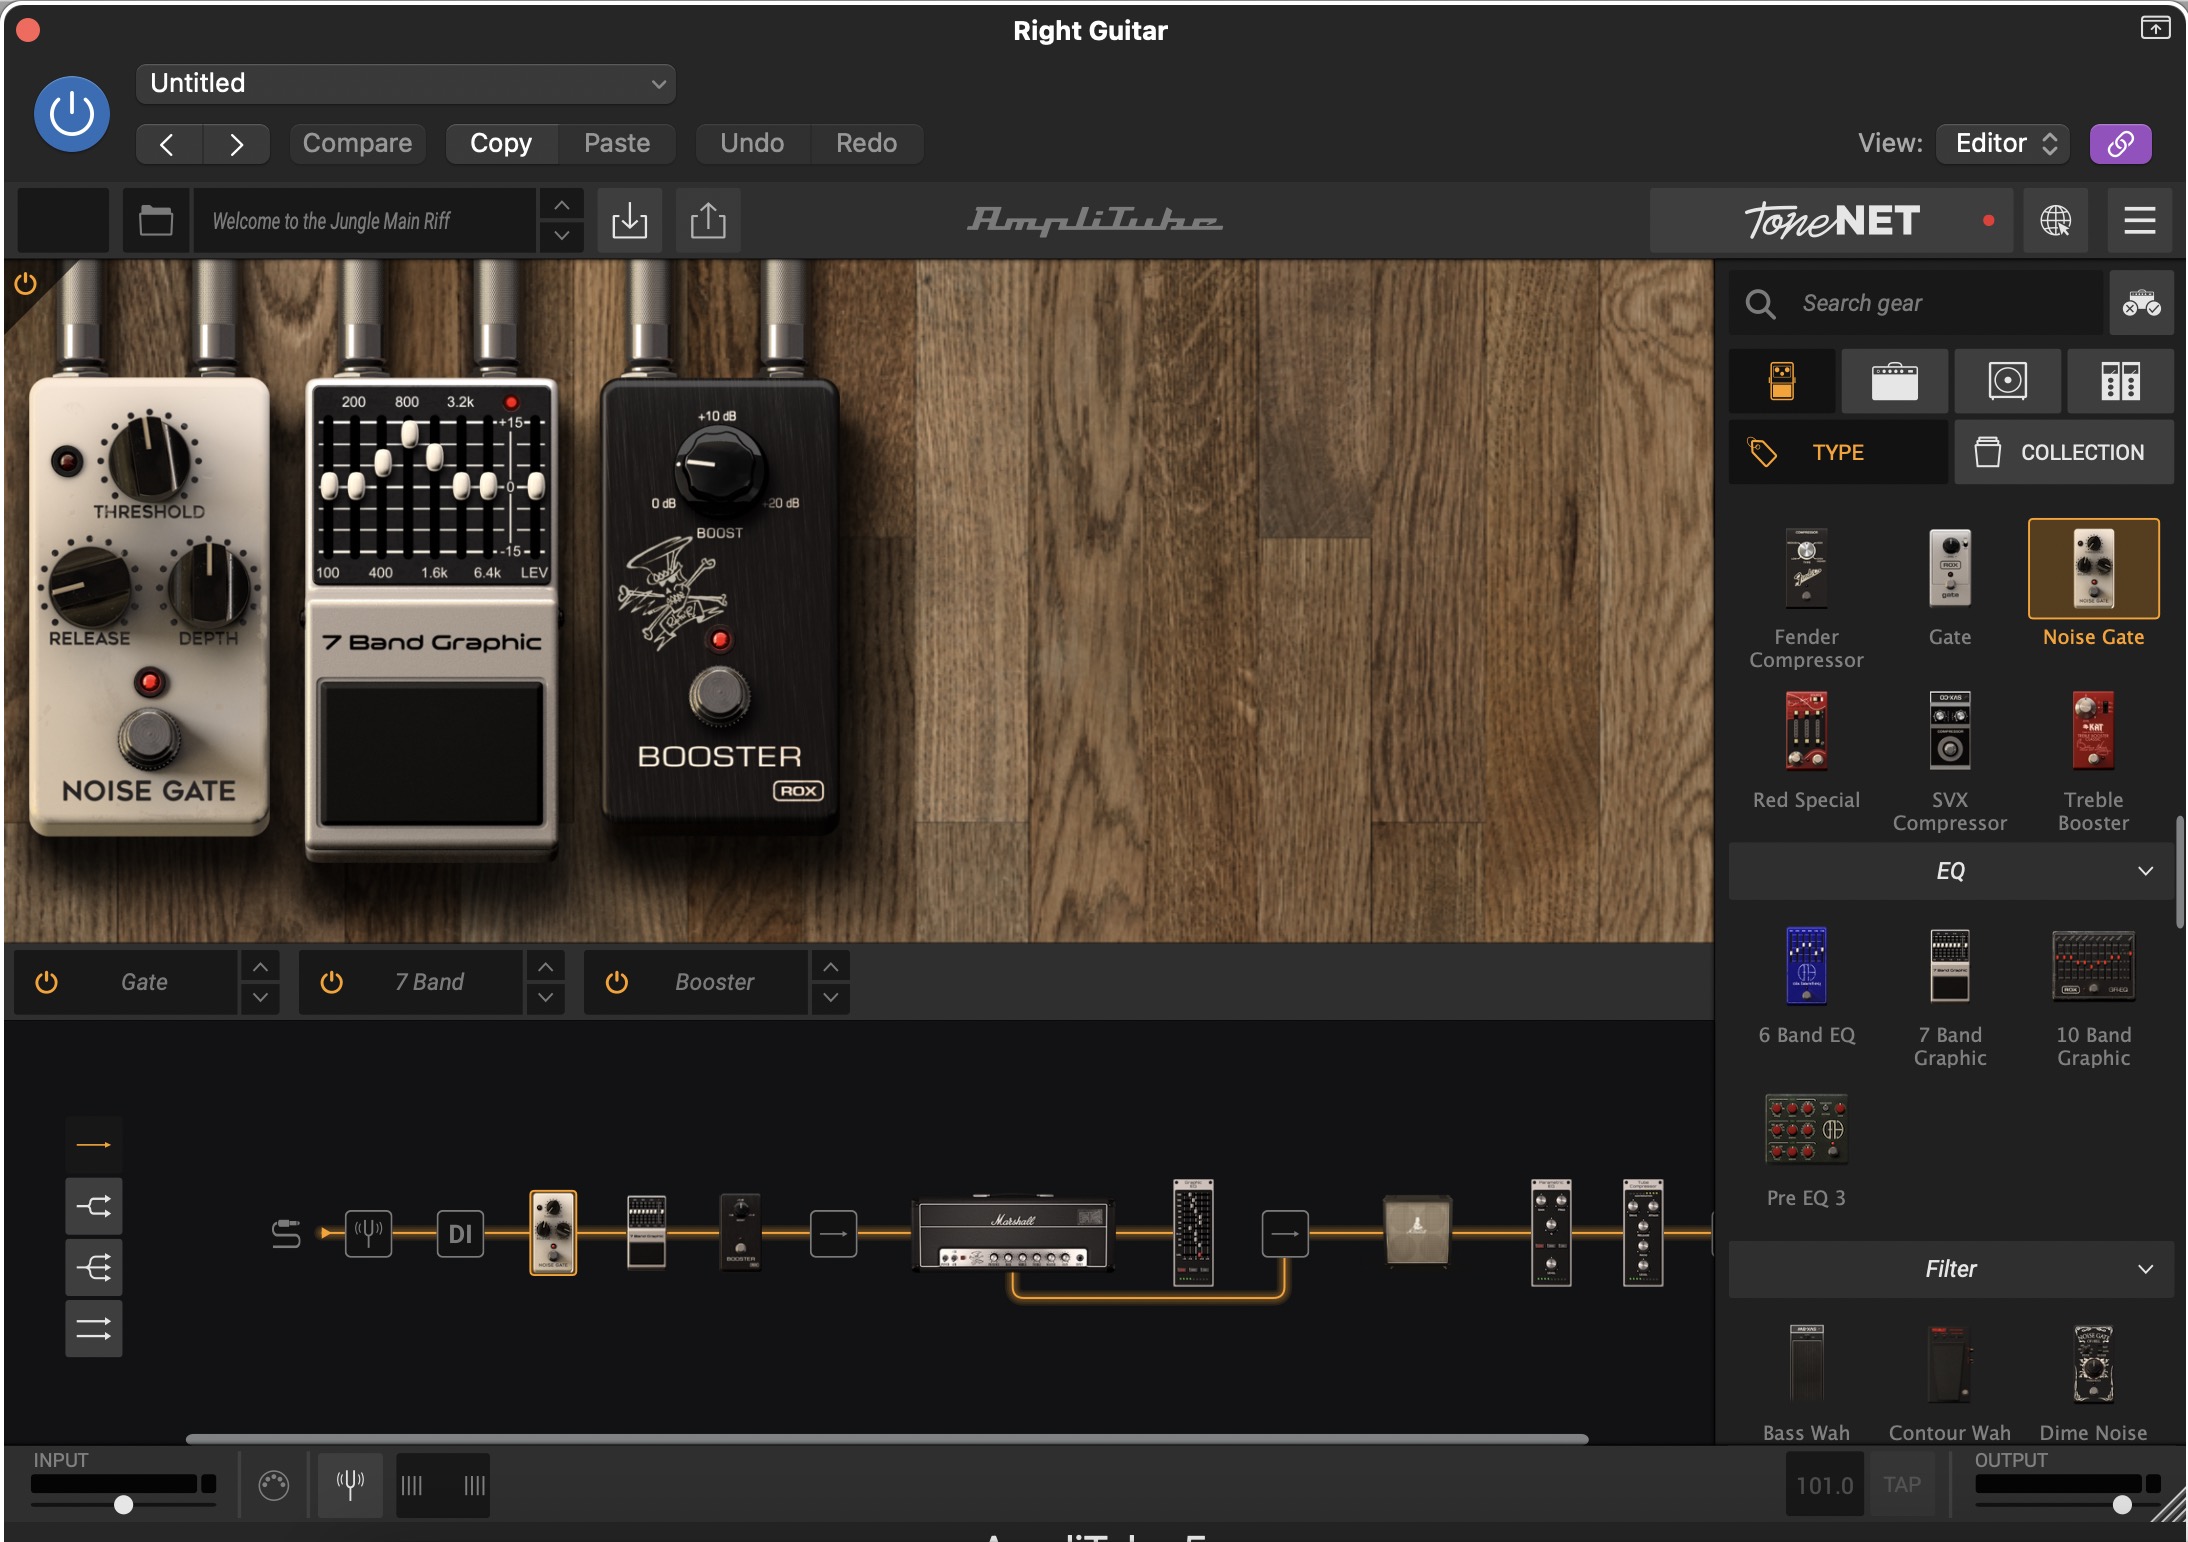Toggle the Gate slot power button
2188x1542 pixels.
click(x=46, y=982)
